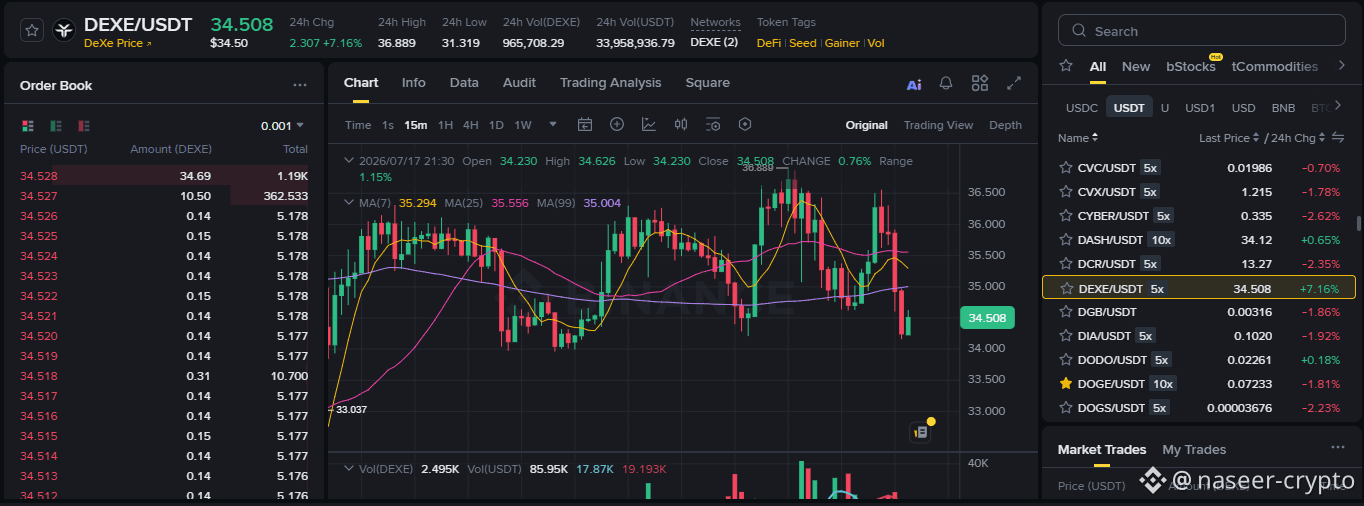Image resolution: width=1364 pixels, height=506 pixels.
Task: Switch to the Info tab
Action: click(x=414, y=83)
